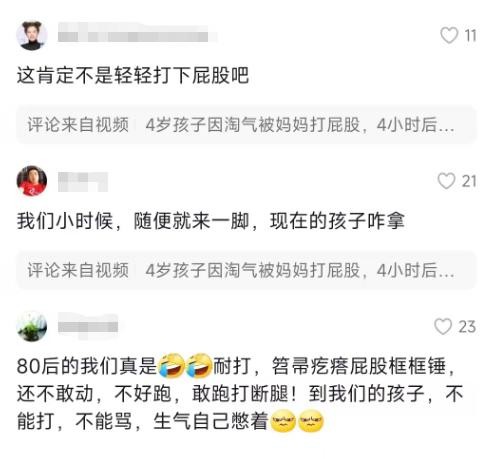Open source video link under first comment

(x=246, y=125)
